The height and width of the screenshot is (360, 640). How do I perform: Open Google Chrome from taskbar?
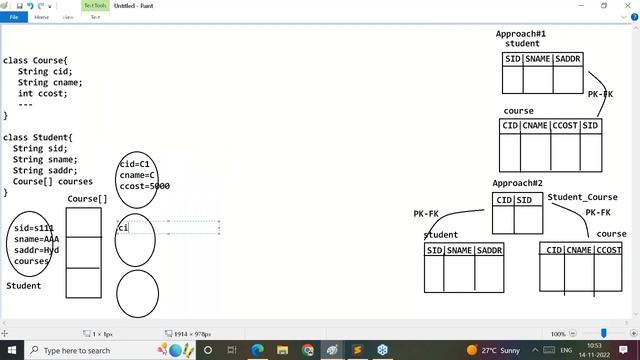coord(307,350)
